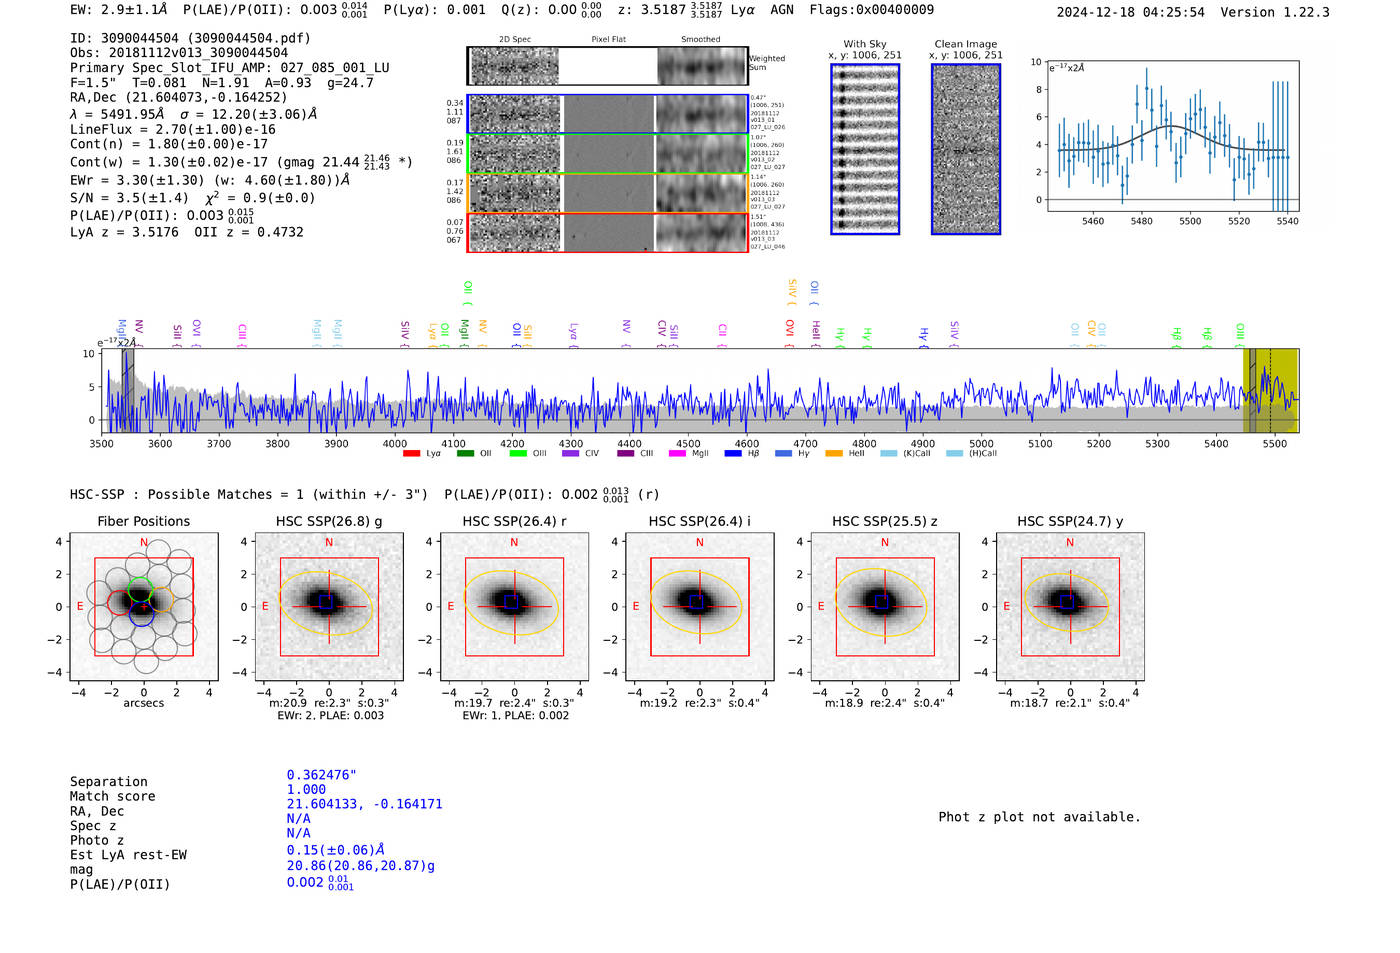Click the blue-bordered 2D spectrum row
Image resolution: width=1400 pixels, height=953 pixels.
click(x=607, y=114)
